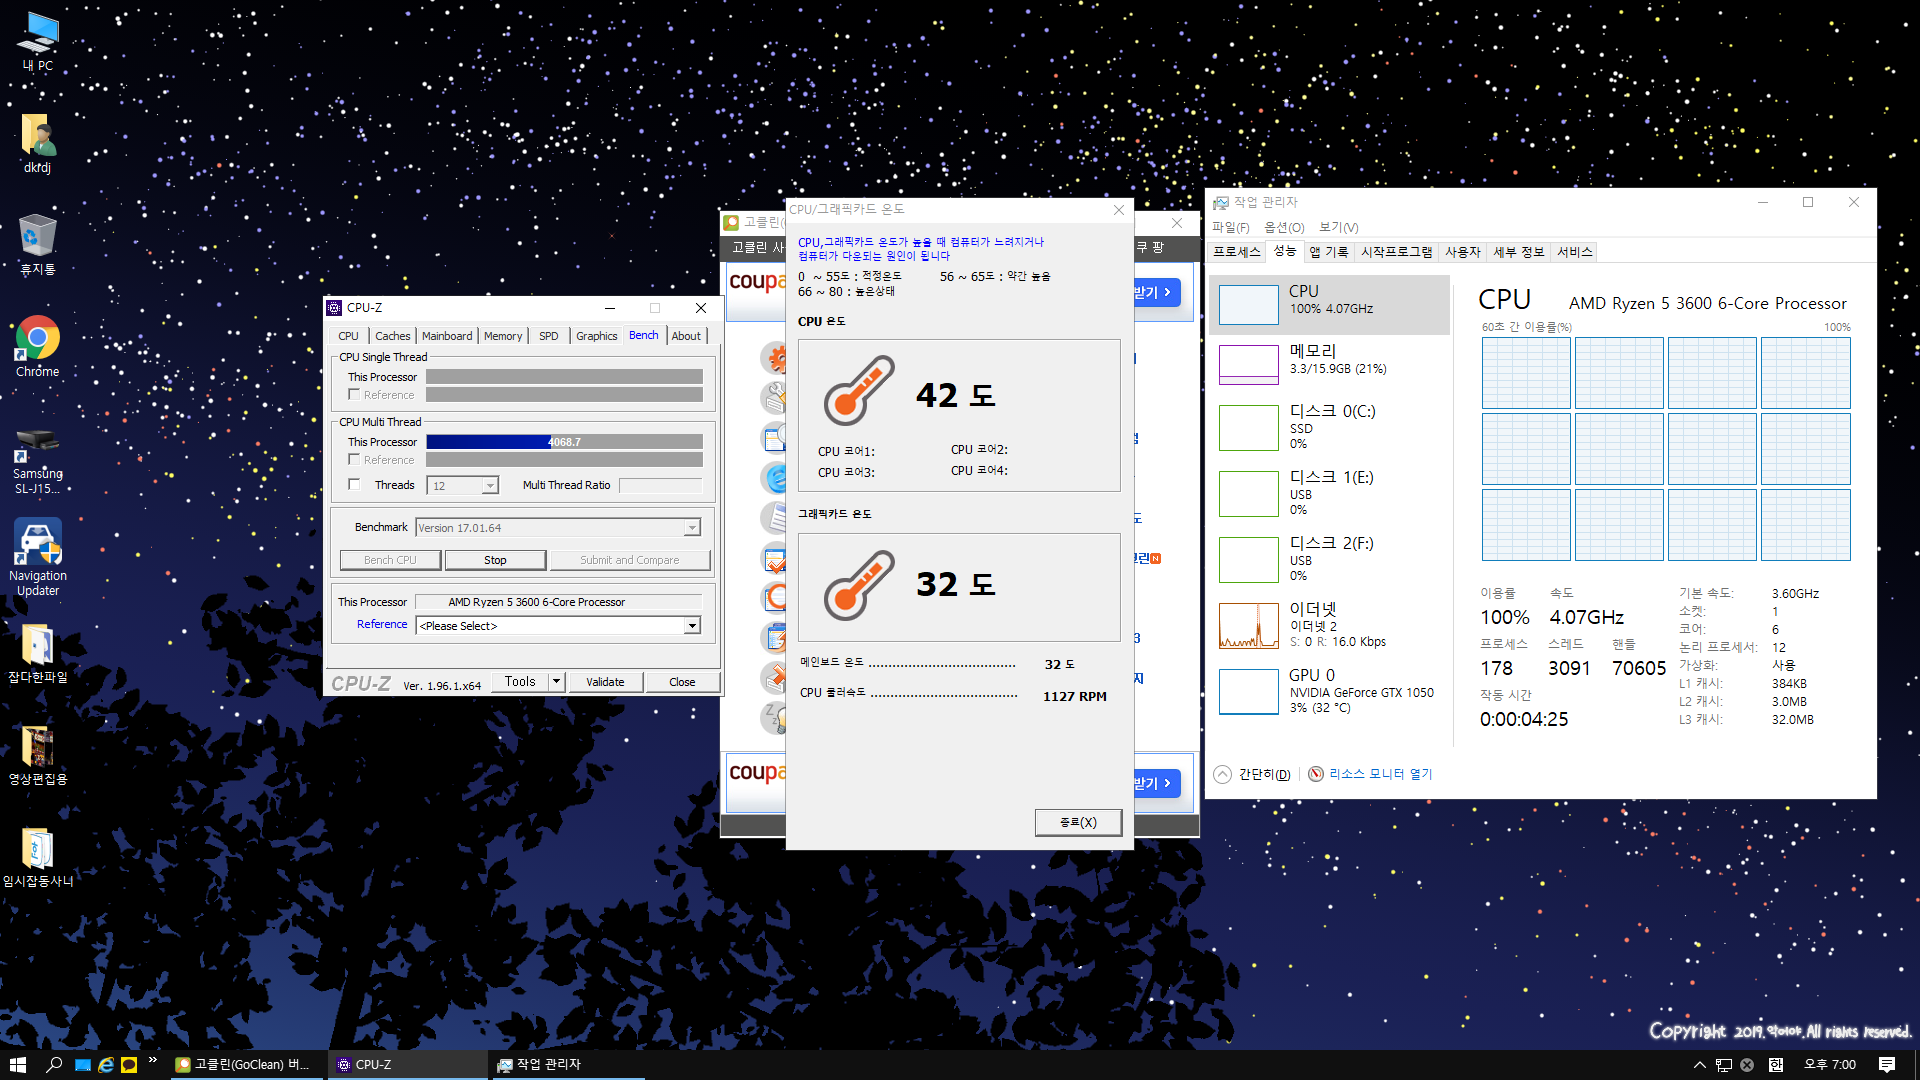1920x1080 pixels.
Task: Open the 내 PC desktop icon
Action: point(38,42)
